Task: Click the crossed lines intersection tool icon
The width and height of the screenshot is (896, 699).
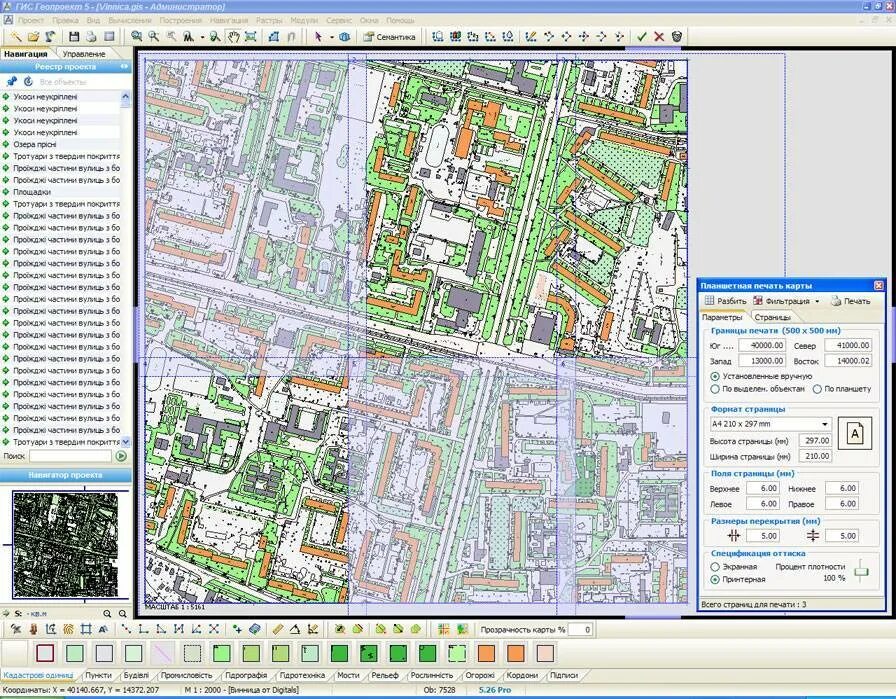Action: [214, 629]
